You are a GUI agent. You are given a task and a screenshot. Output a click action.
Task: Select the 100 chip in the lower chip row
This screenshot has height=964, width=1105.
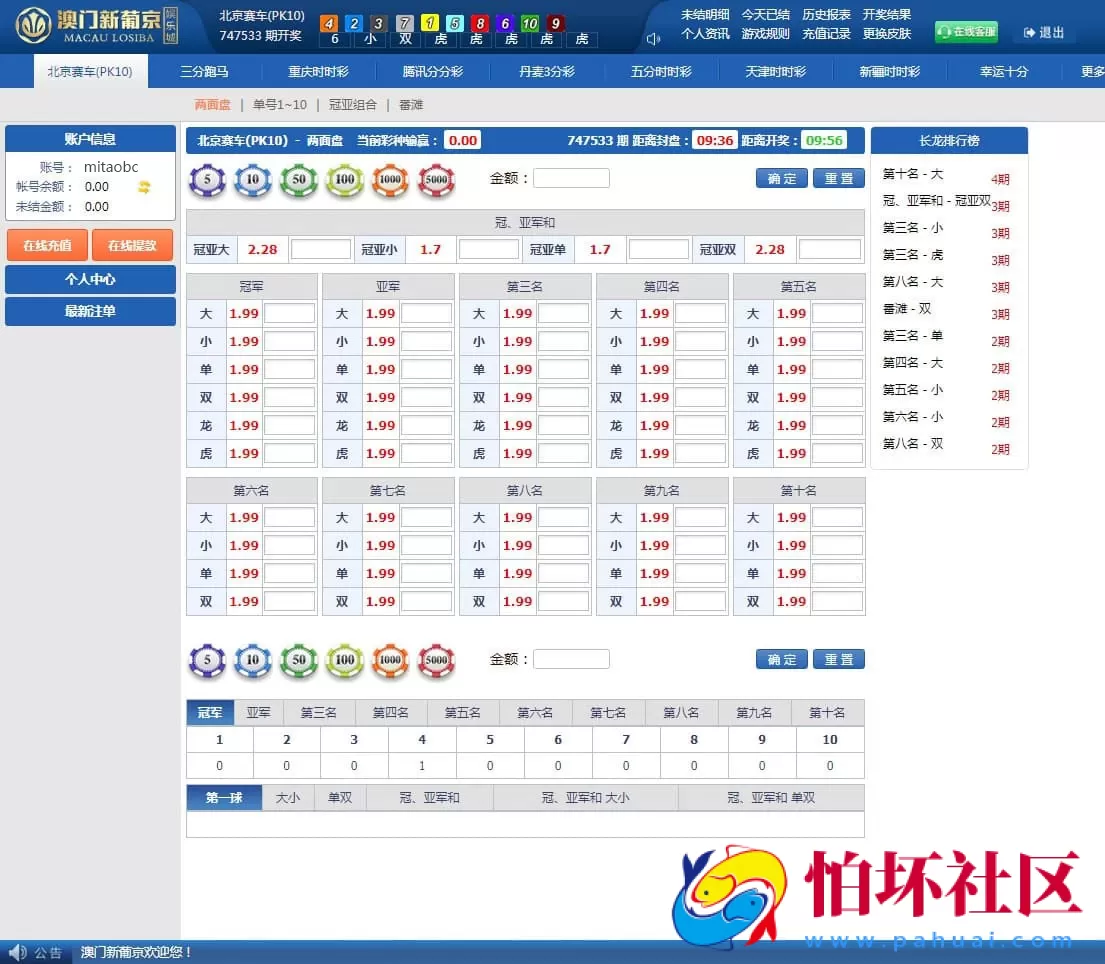coord(344,660)
